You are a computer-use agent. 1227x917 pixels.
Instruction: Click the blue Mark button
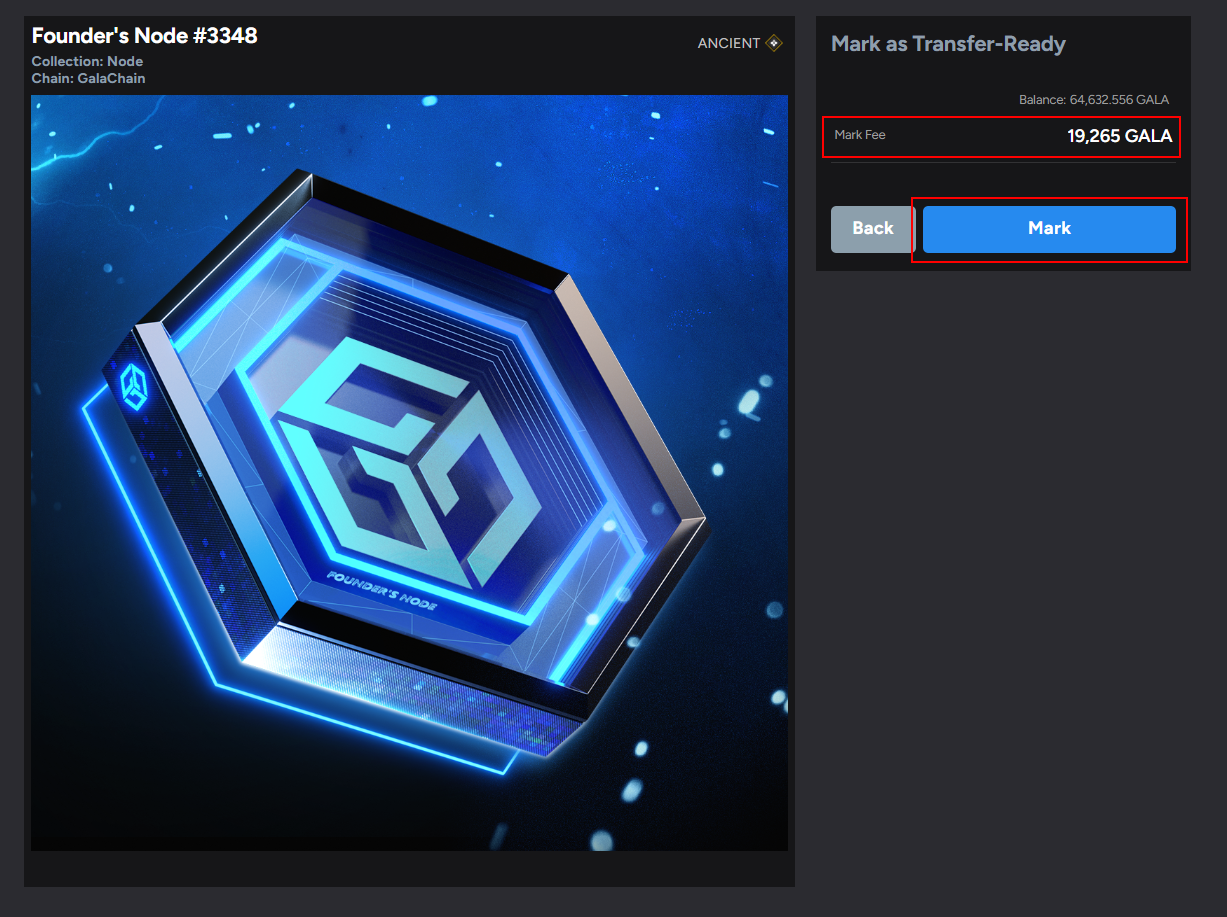click(1049, 229)
